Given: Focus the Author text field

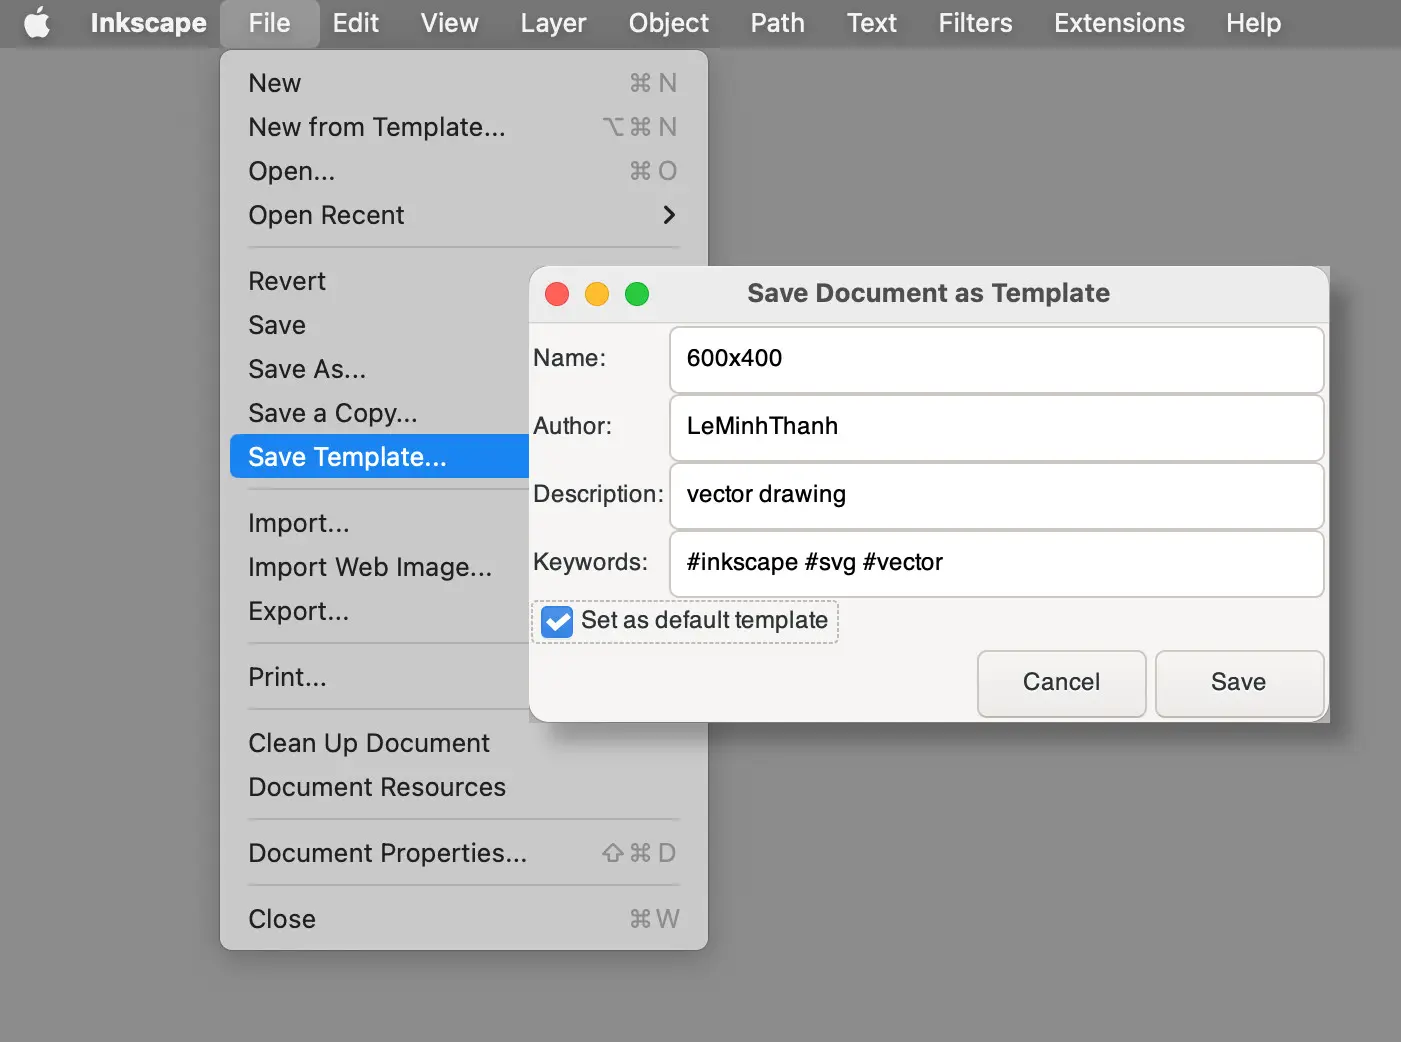Looking at the screenshot, I should click(996, 427).
